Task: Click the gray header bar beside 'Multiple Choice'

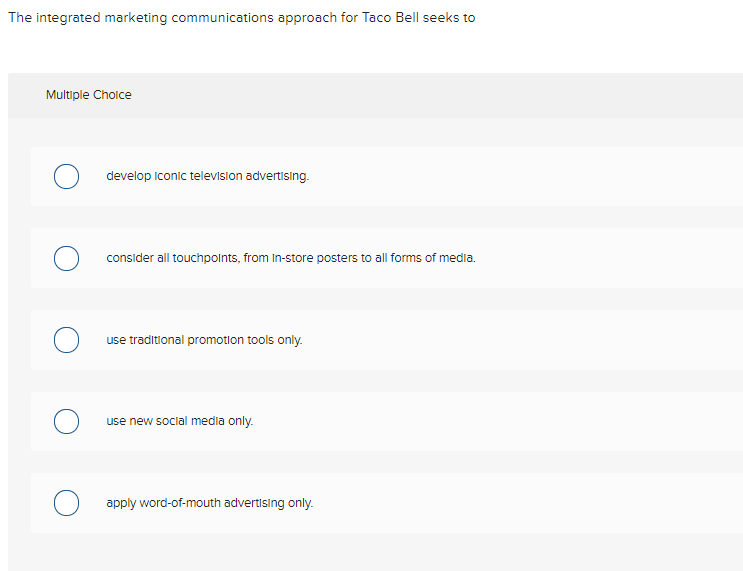Action: click(450, 95)
